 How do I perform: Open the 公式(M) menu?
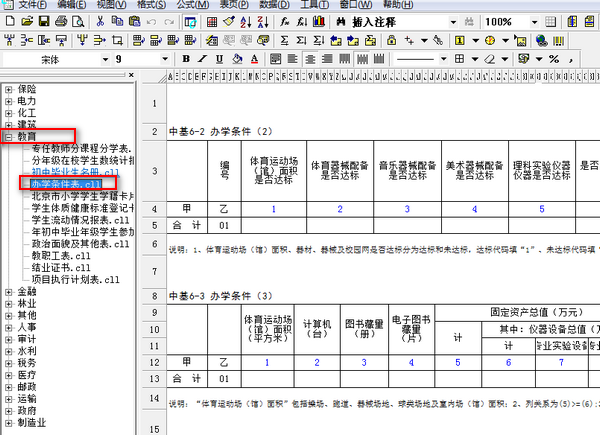190,5
